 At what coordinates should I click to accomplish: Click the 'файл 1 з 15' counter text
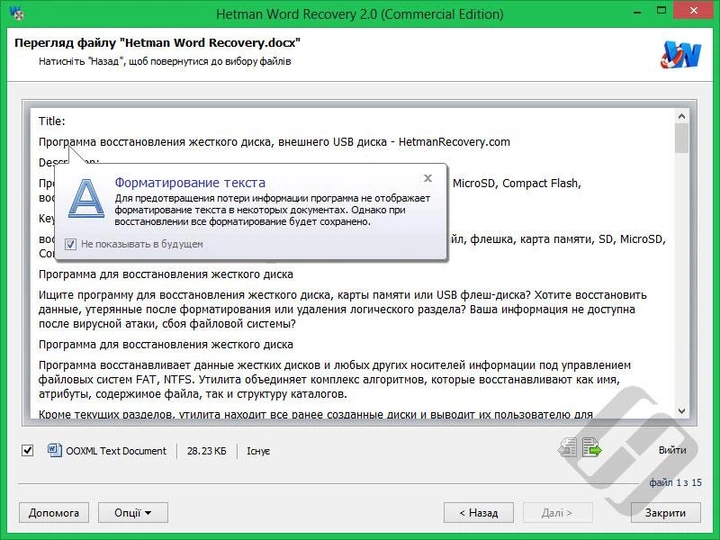pyautogui.click(x=675, y=483)
